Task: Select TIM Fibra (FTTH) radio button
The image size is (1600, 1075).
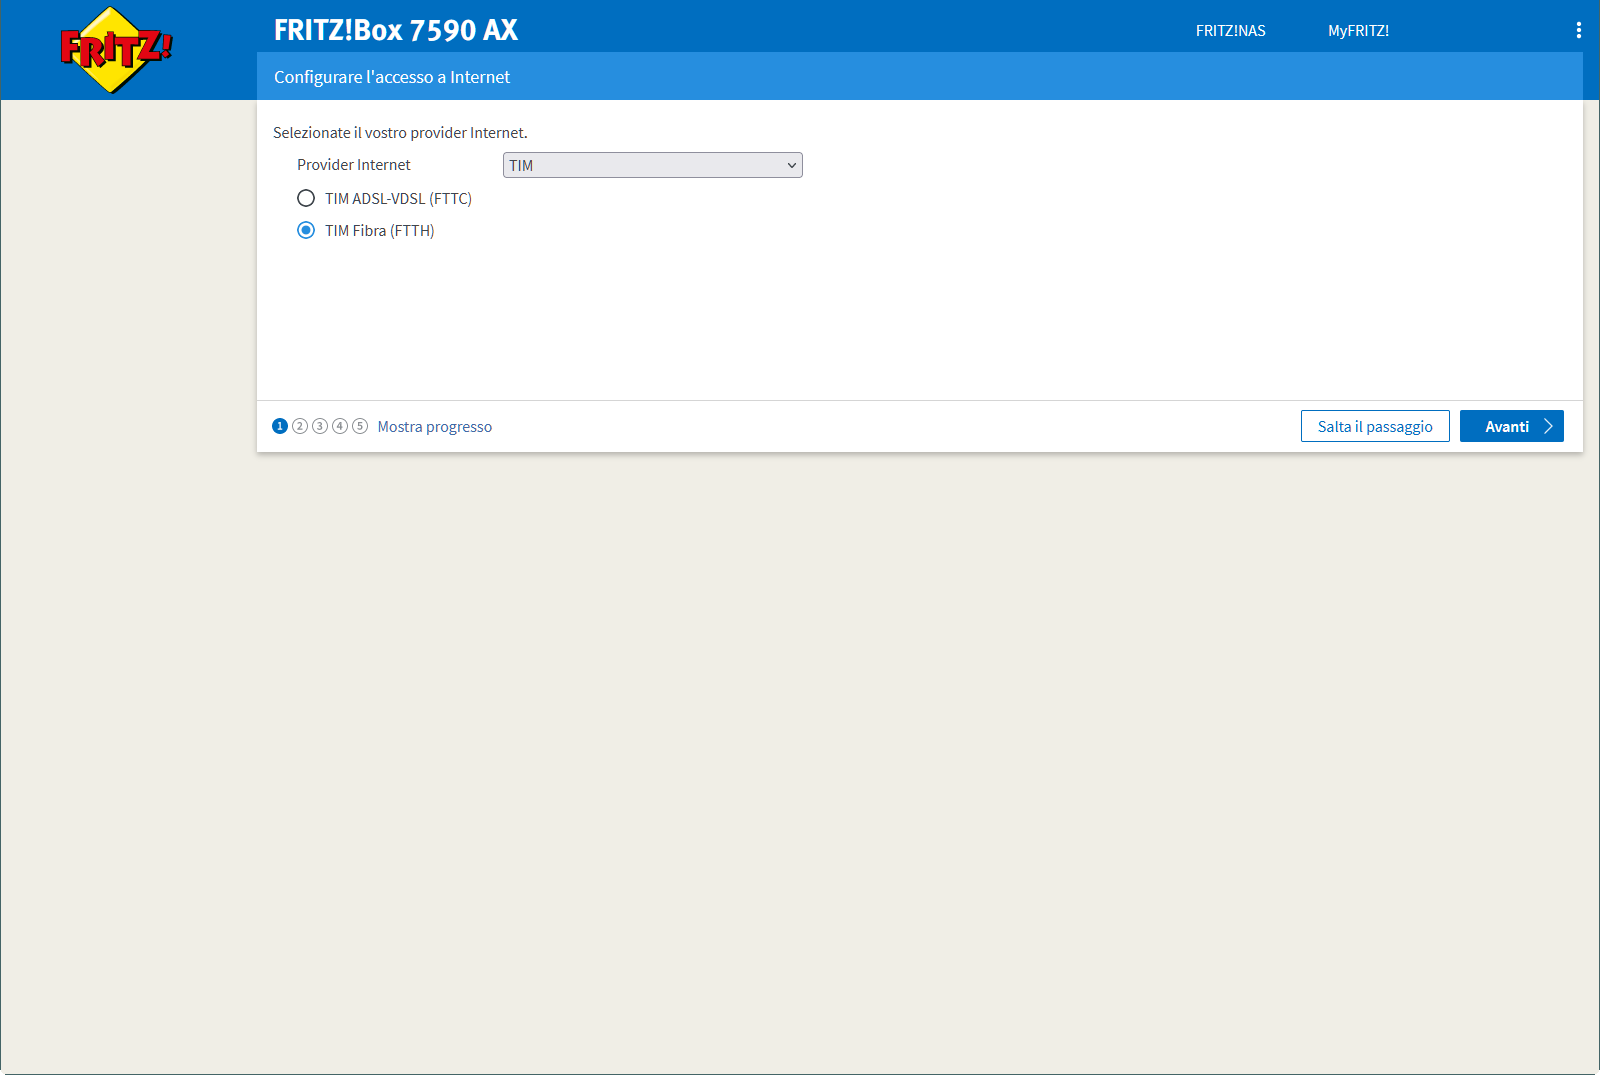Action: click(x=306, y=230)
